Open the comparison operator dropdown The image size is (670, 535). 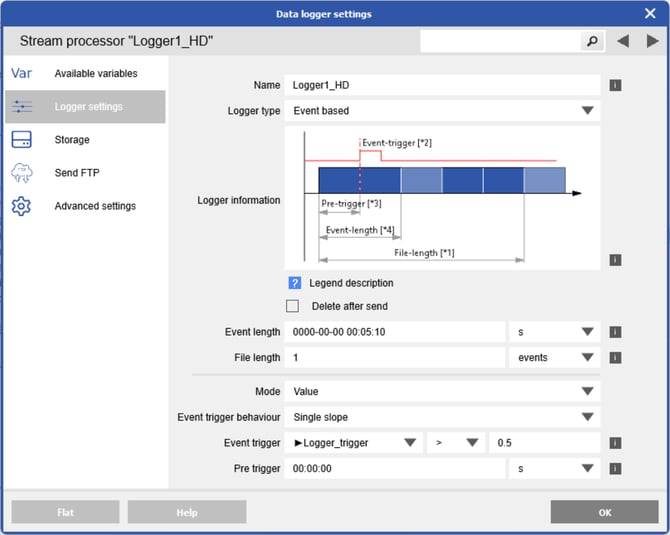click(456, 443)
